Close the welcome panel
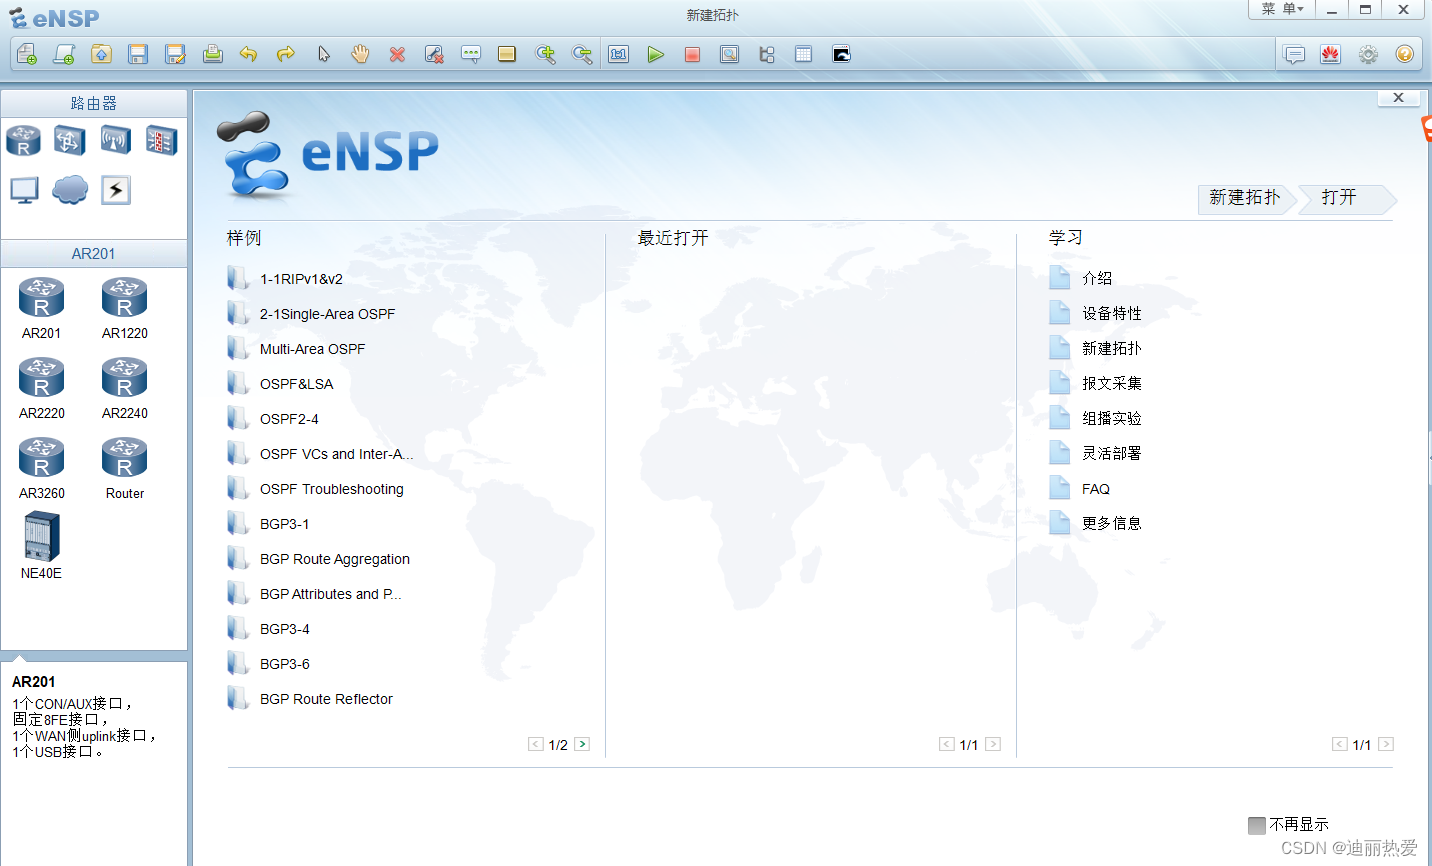 pyautogui.click(x=1398, y=97)
